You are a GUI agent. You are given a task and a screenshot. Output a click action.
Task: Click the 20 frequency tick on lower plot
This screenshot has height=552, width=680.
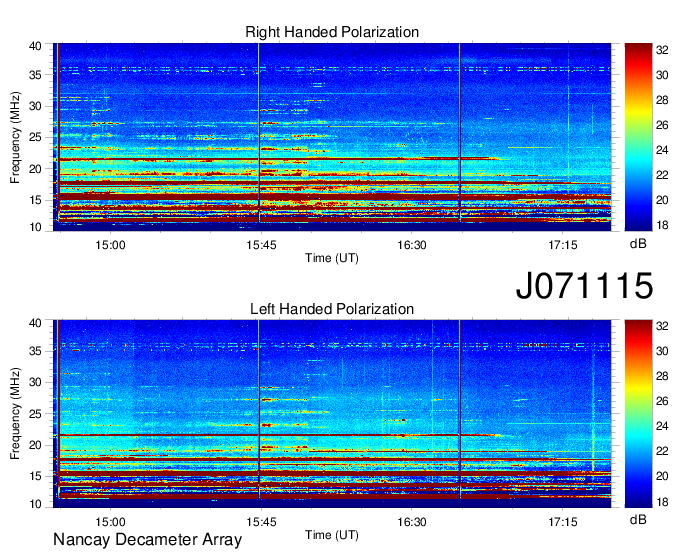click(x=35, y=445)
